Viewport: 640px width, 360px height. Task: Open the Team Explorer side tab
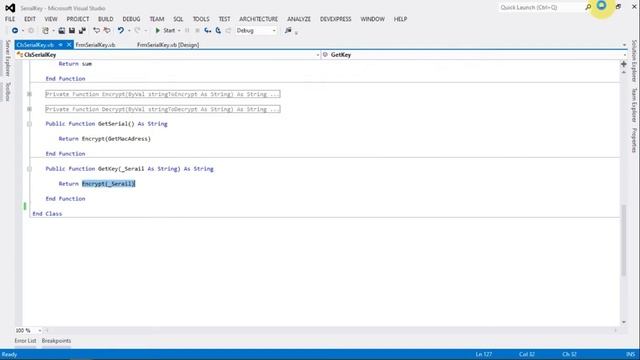click(x=634, y=105)
